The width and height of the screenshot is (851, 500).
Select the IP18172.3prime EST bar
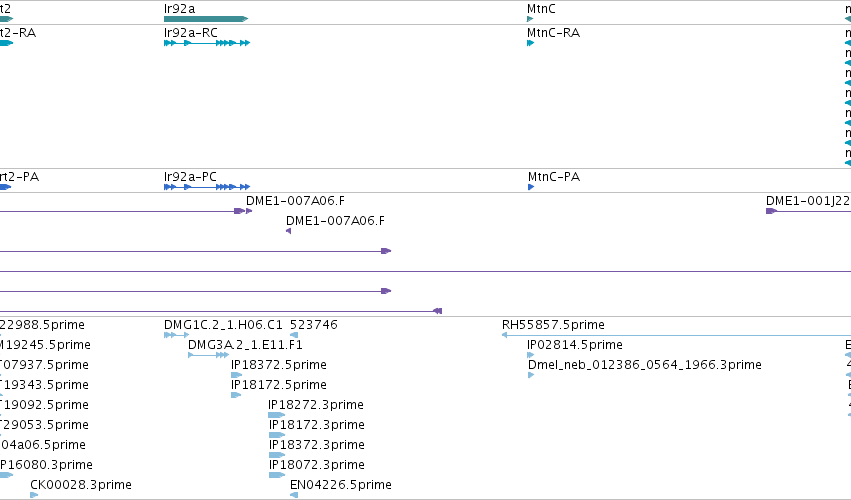click(x=277, y=435)
